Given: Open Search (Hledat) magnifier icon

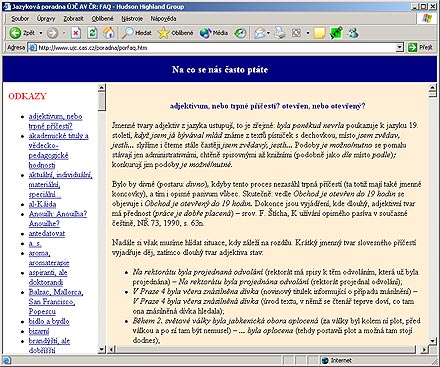Looking at the screenshot, I should 127,33.
